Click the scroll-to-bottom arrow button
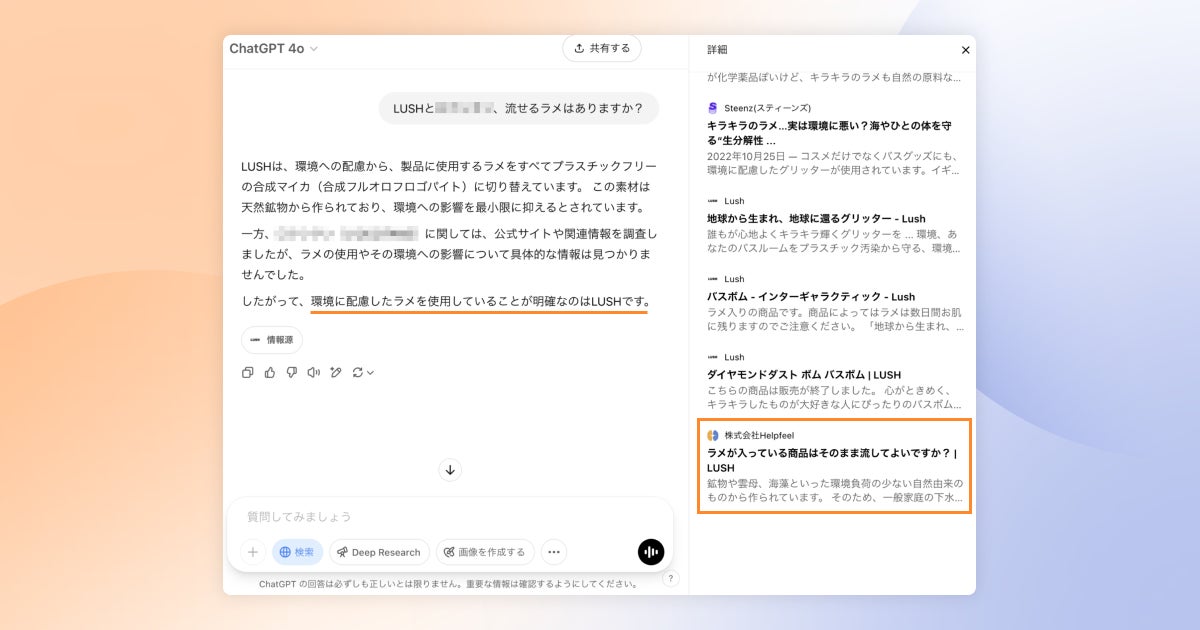This screenshot has height=630, width=1200. pos(450,470)
